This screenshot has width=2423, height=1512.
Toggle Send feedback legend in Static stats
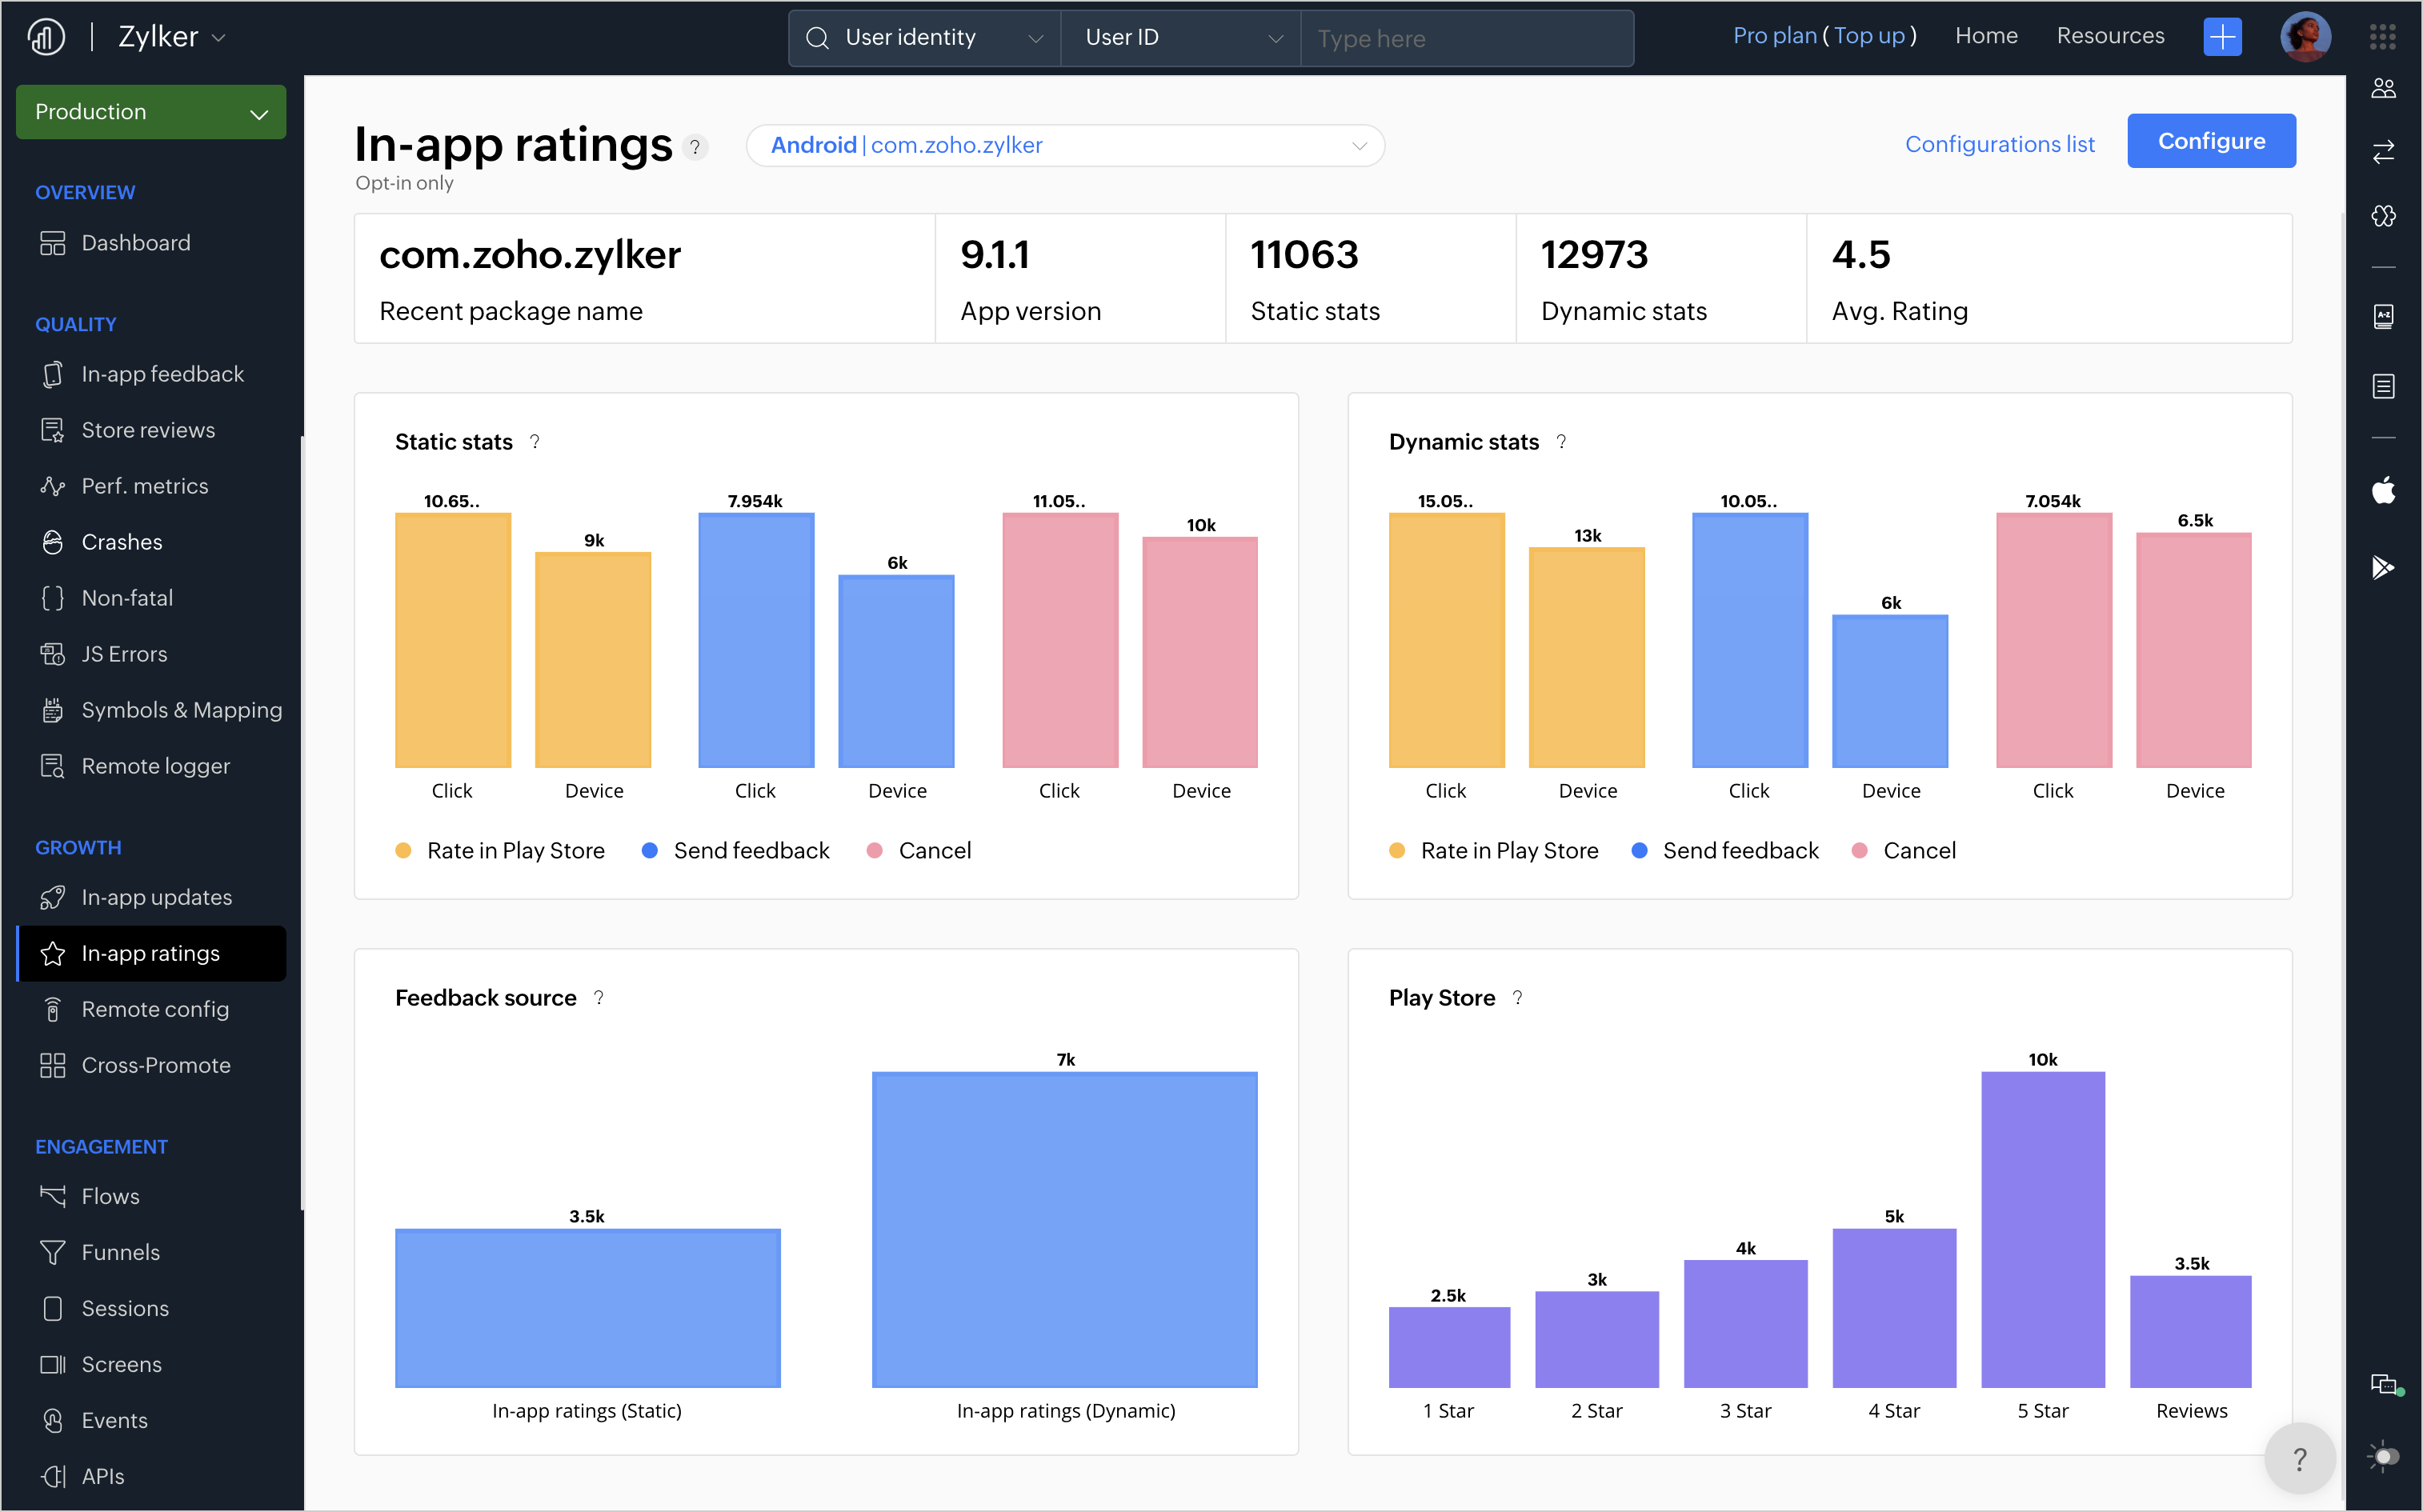click(736, 850)
